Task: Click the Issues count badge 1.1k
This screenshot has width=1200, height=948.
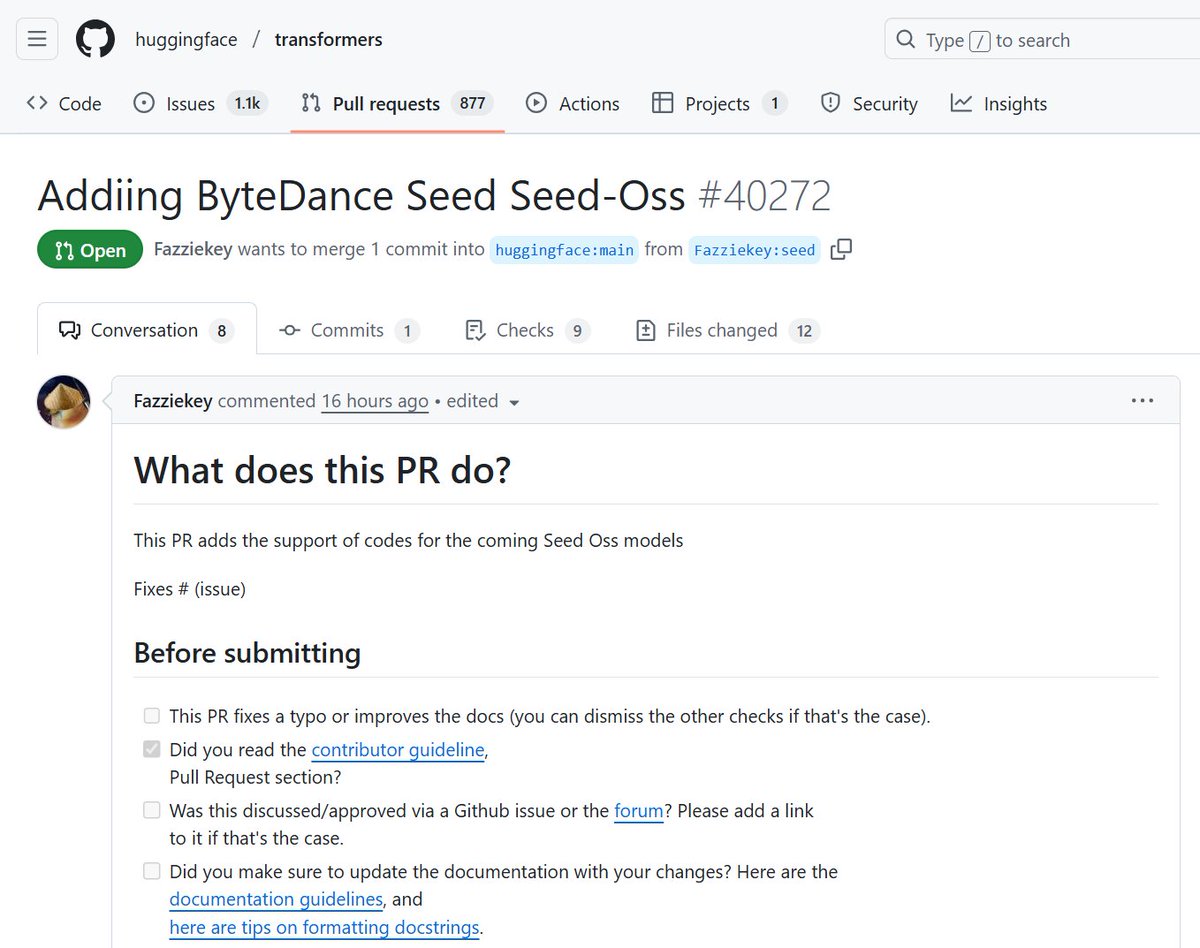Action: click(246, 103)
